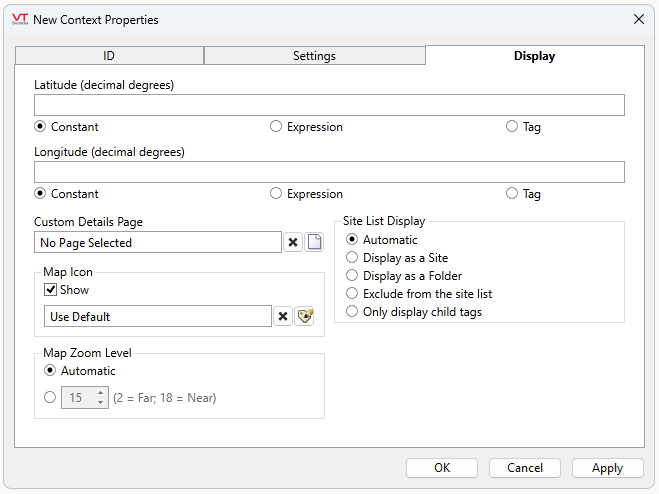Select Expression for Longitude
Screen dimensions: 659x494
pos(276,193)
